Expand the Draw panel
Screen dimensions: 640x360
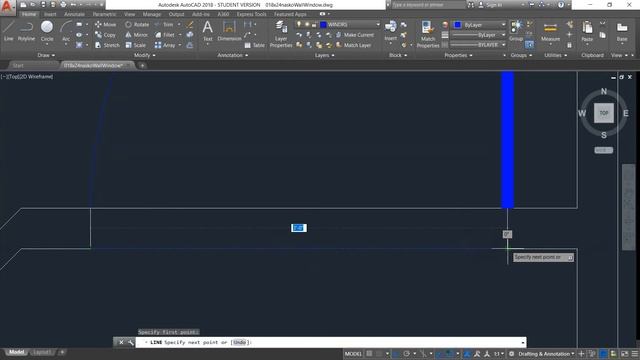click(46, 55)
